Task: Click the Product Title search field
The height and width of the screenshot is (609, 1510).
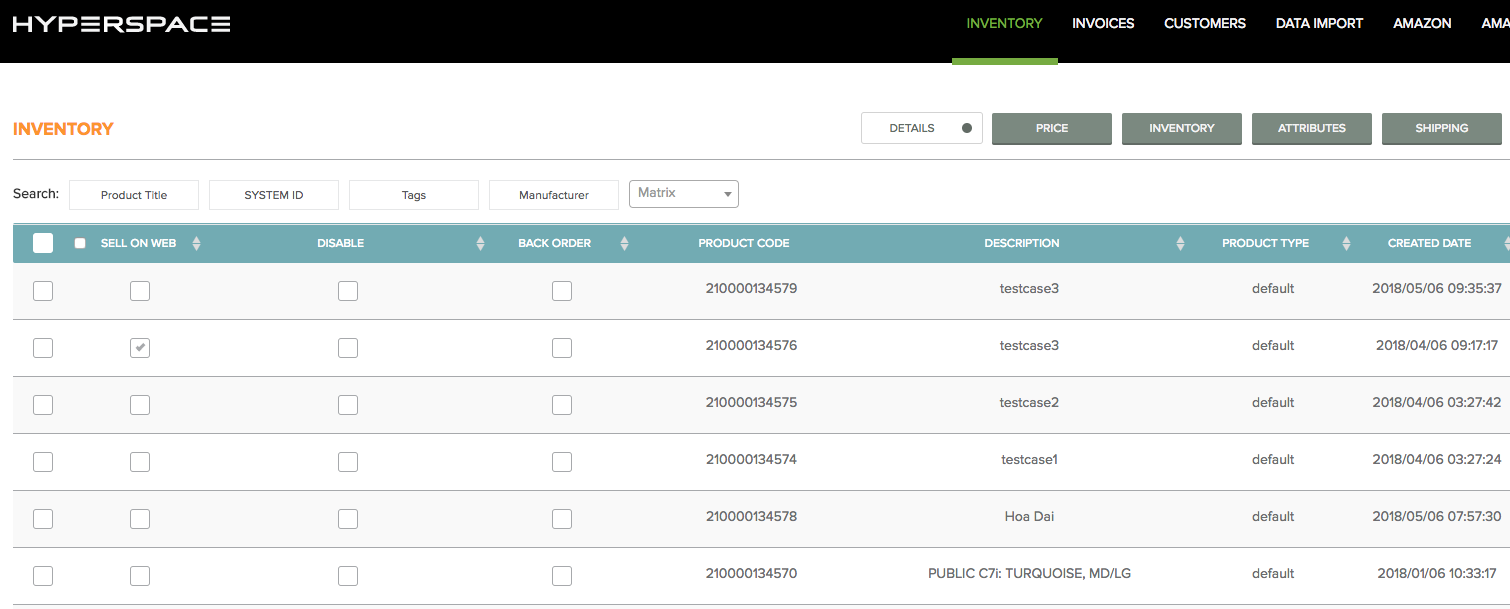Action: point(134,195)
